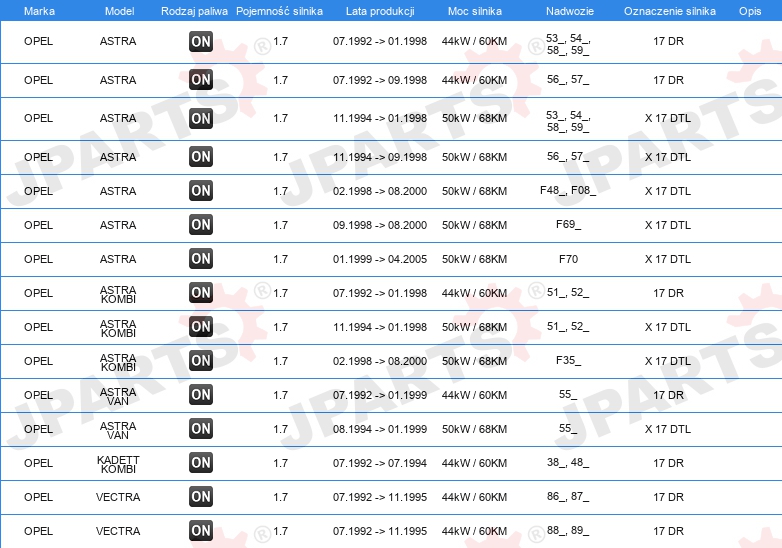The width and height of the screenshot is (782, 548).
Task: Click the Moc silnika column header
Action: pyautogui.click(x=475, y=11)
